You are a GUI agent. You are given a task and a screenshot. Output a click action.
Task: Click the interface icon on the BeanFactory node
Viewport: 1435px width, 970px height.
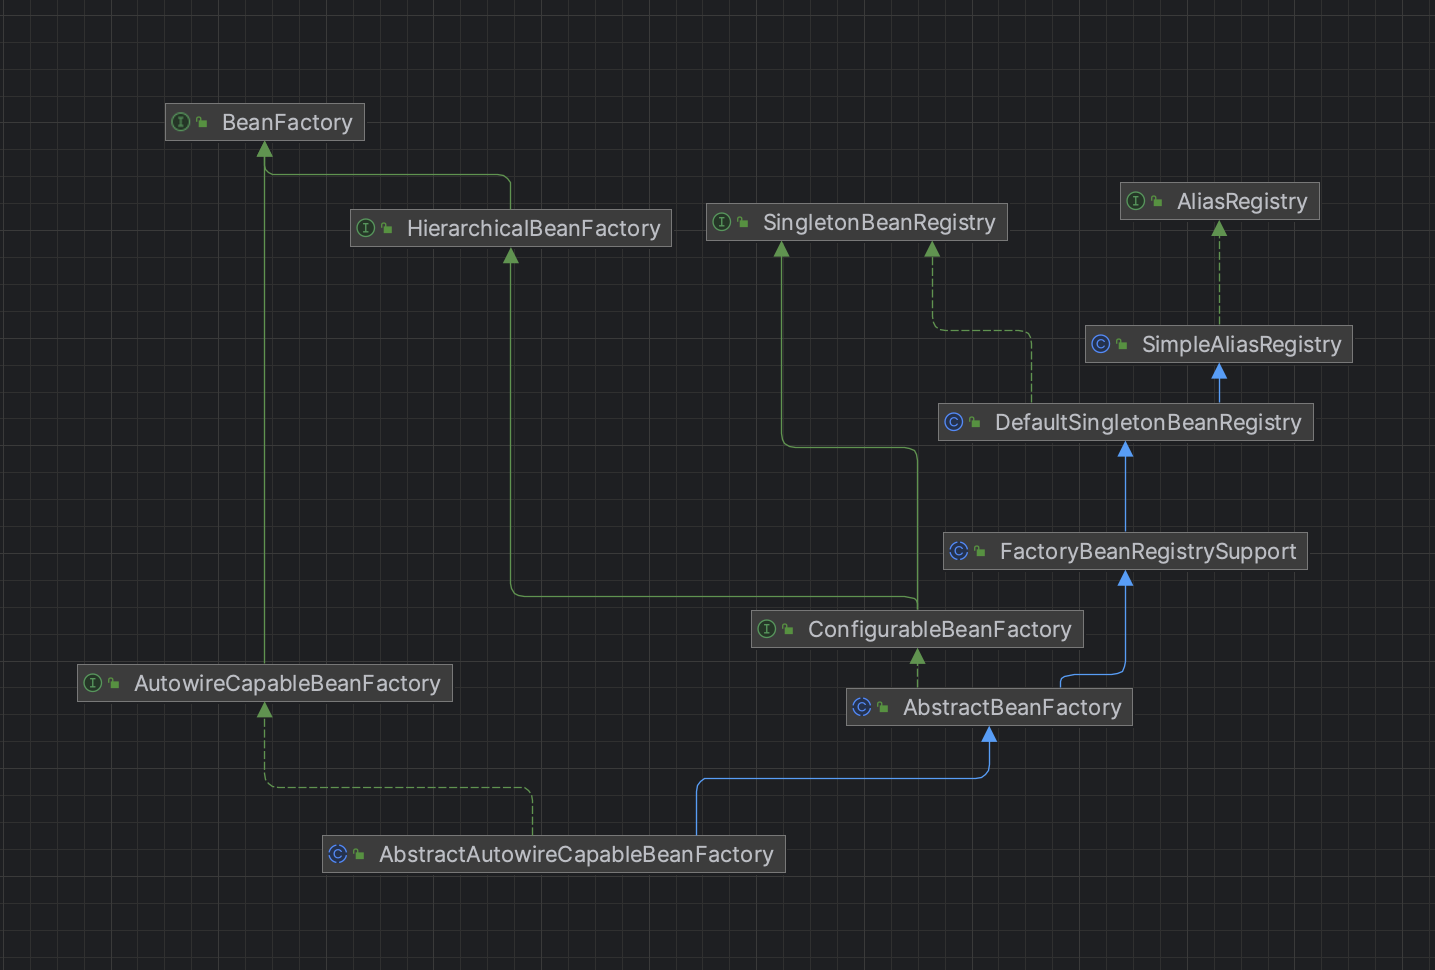(x=181, y=122)
